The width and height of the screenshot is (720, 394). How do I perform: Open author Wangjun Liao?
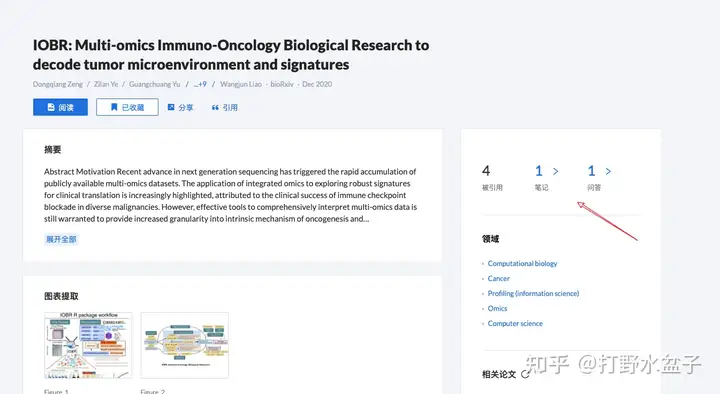pyautogui.click(x=241, y=84)
